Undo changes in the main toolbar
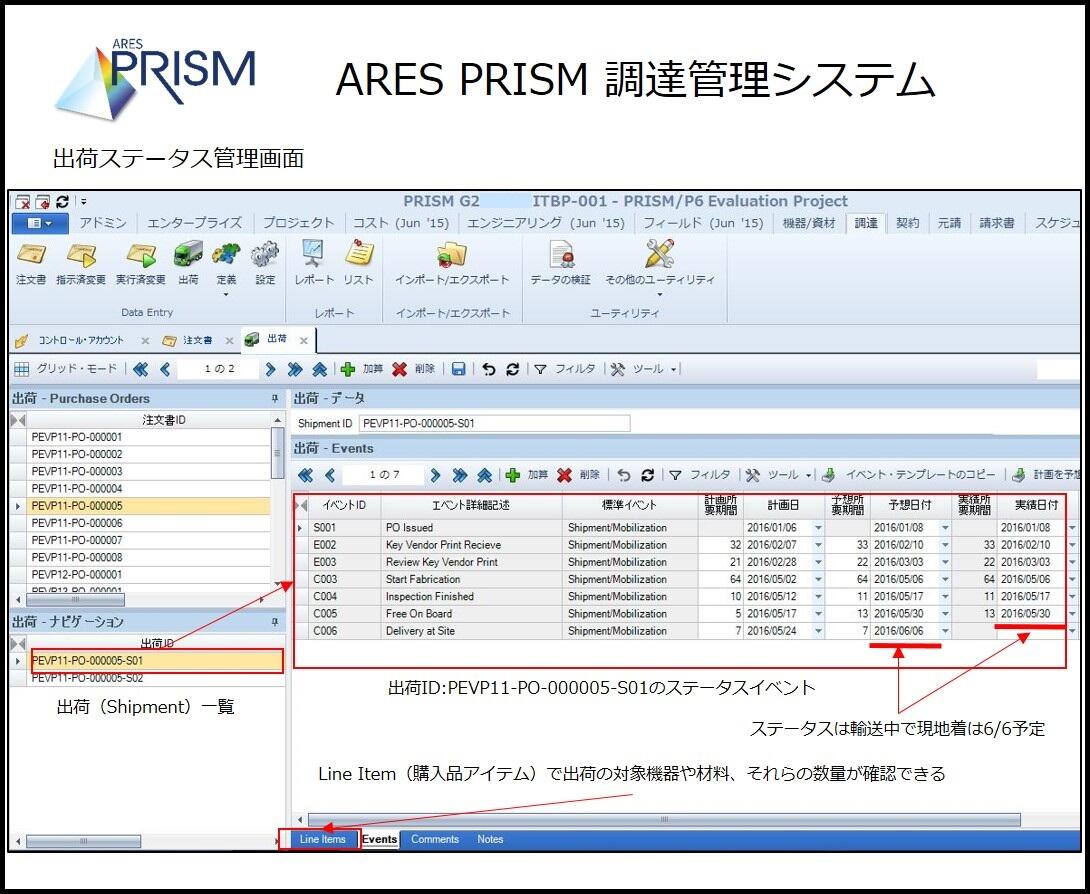 point(489,369)
